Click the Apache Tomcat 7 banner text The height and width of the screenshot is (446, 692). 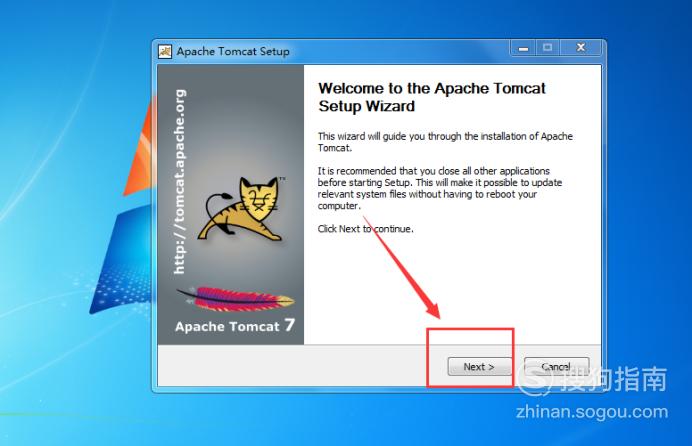tap(235, 326)
